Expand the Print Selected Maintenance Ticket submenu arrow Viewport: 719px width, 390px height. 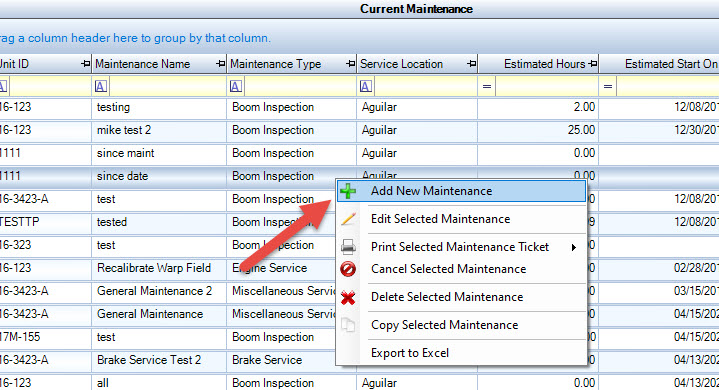[x=574, y=247]
